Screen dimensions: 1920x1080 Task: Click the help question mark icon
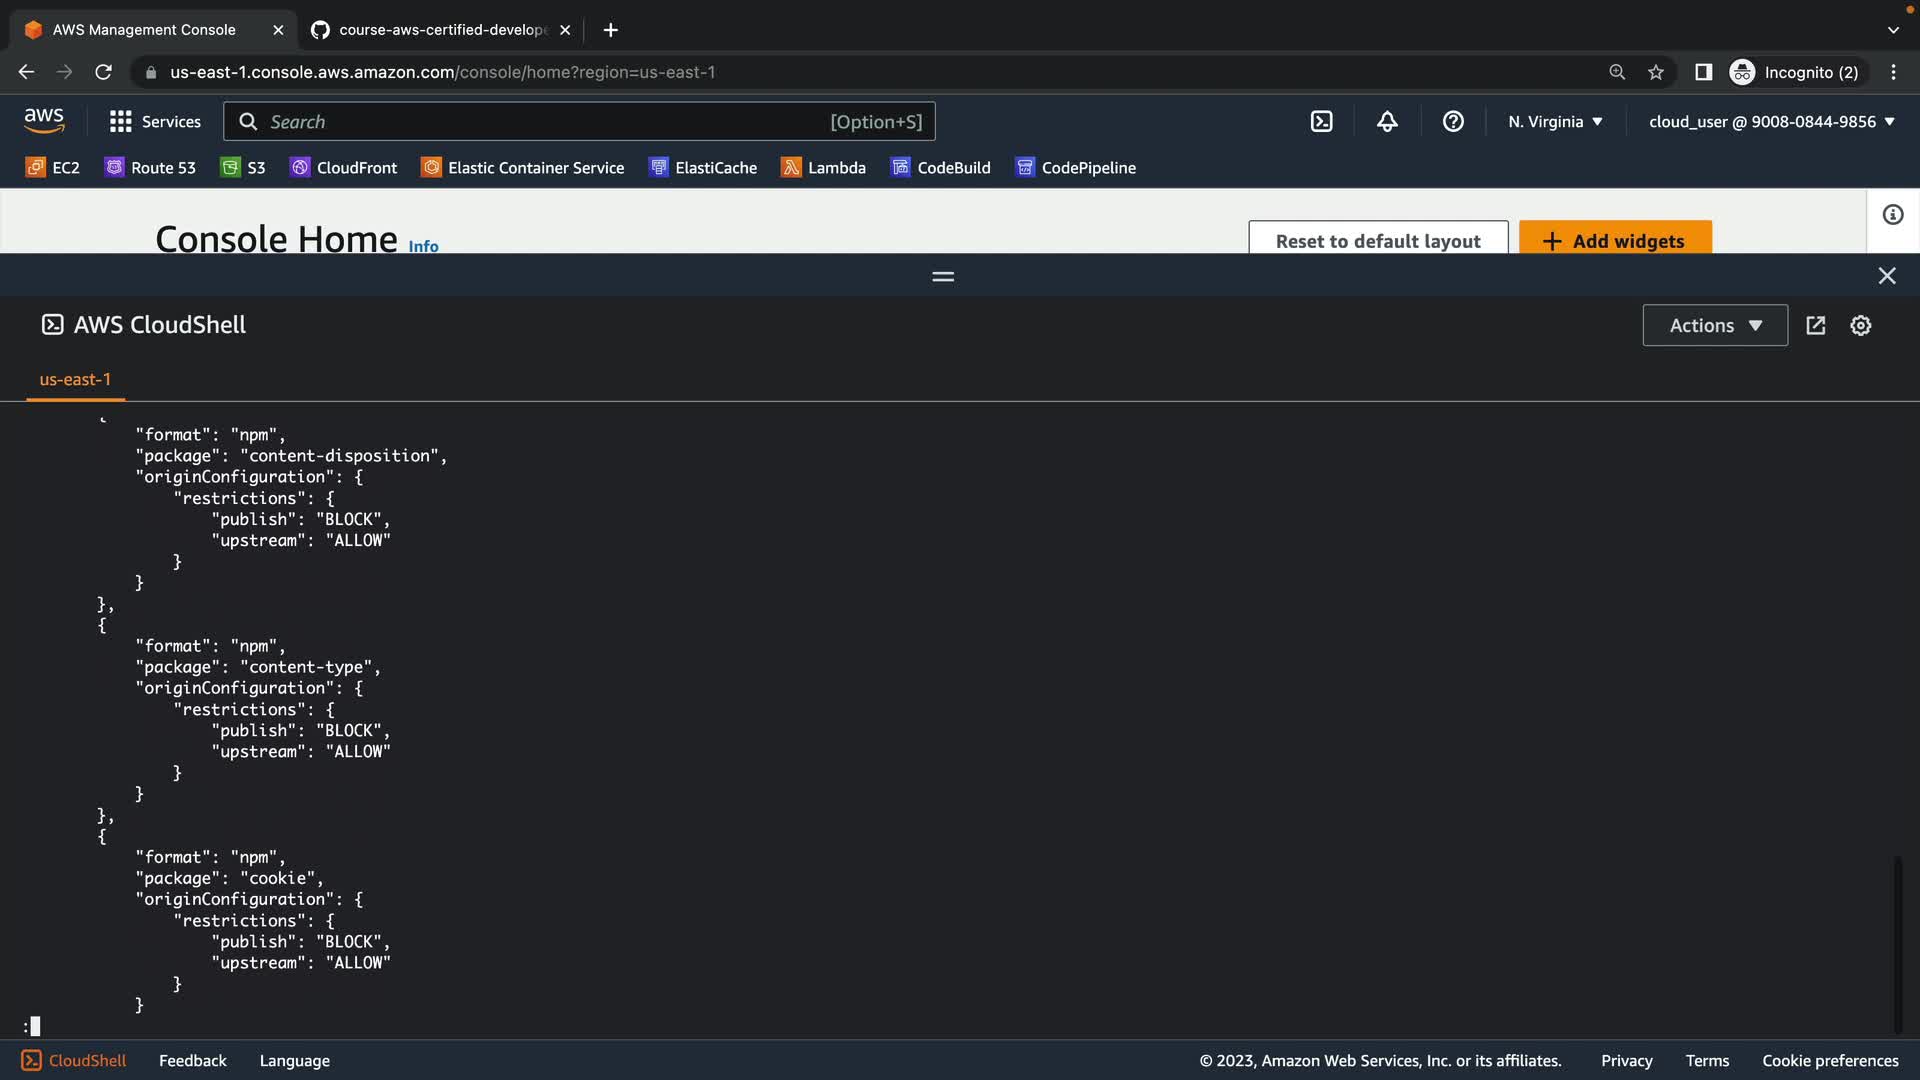1453,122
